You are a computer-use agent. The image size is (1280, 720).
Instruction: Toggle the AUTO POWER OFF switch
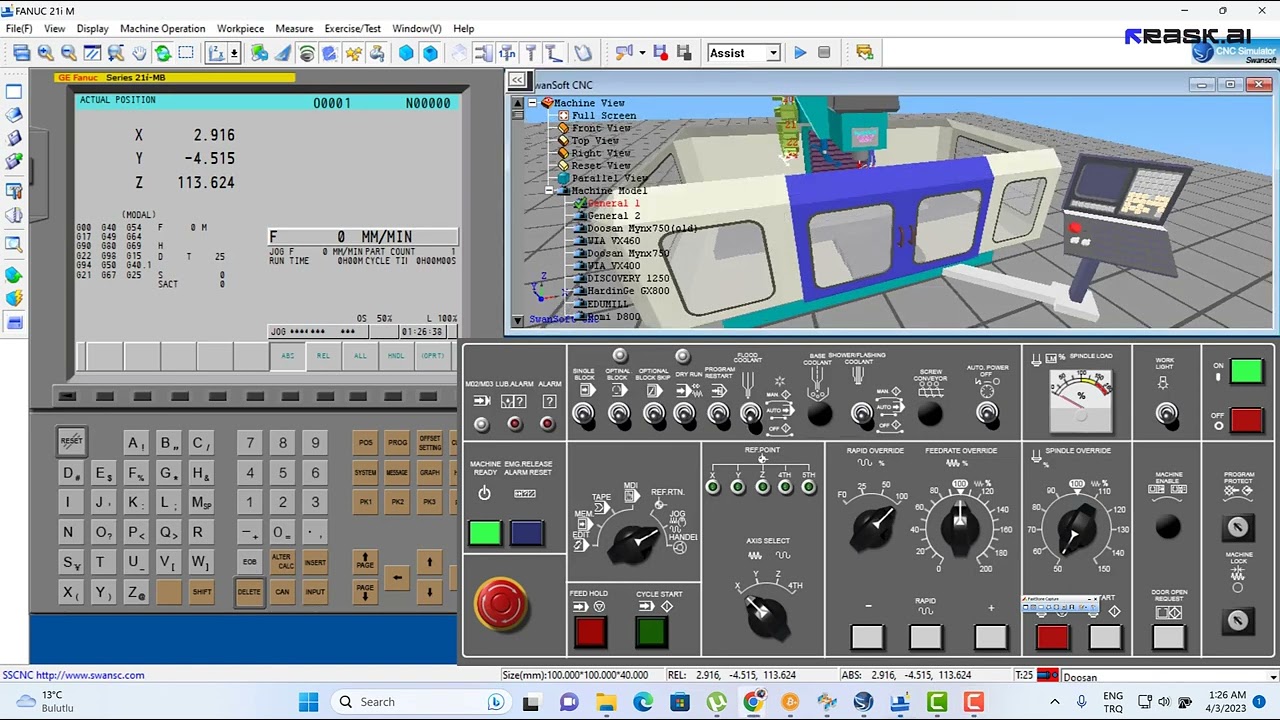(987, 414)
